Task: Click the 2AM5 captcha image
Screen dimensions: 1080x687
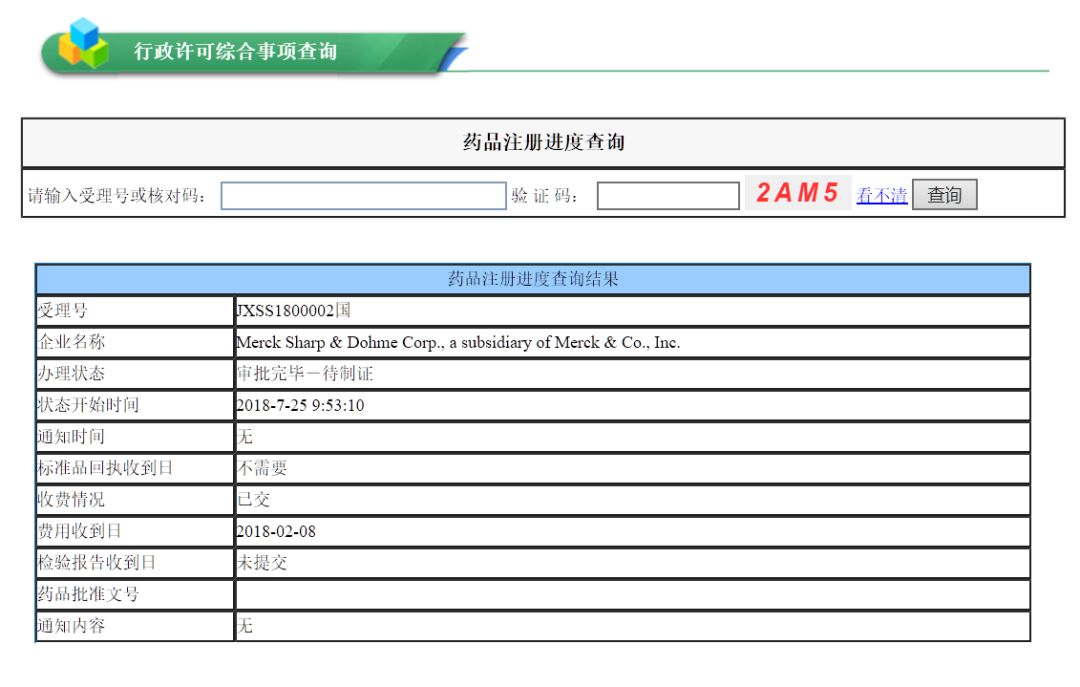Action: tap(798, 193)
